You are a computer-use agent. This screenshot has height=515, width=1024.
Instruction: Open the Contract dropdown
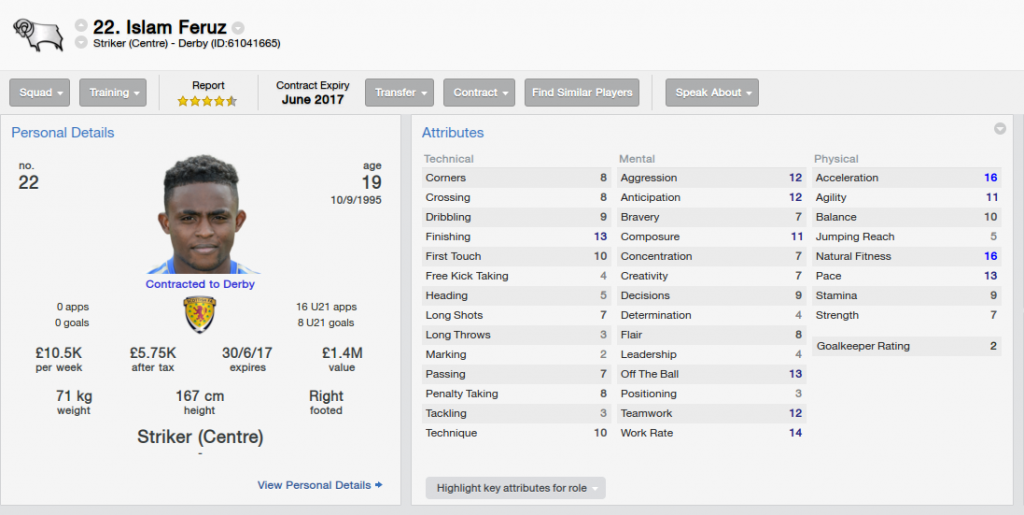click(x=479, y=93)
